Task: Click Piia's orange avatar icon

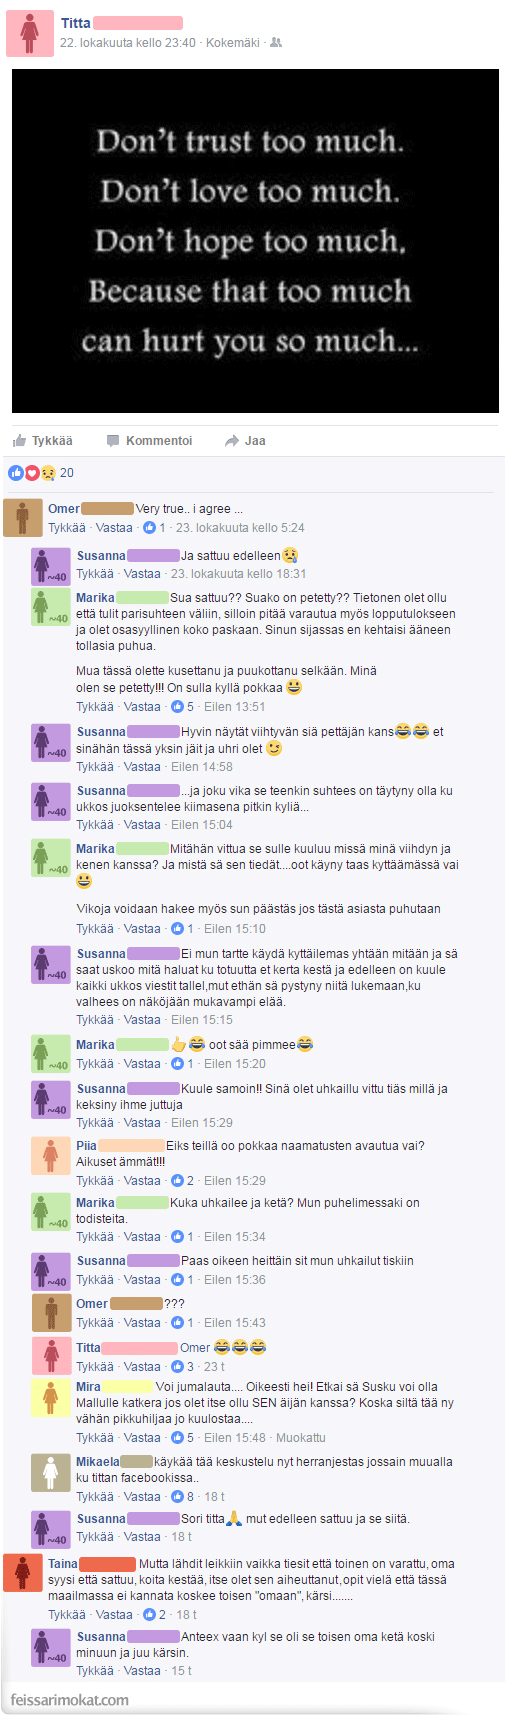Action: click(x=50, y=1155)
